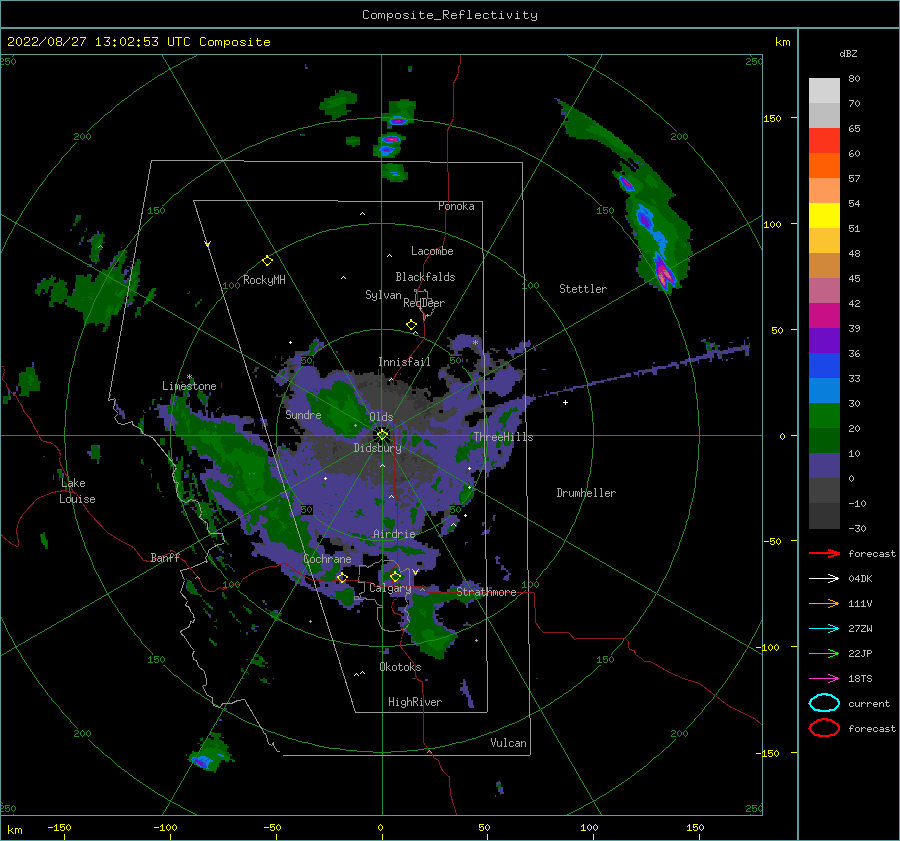Click the ThreeHills label
This screenshot has height=841, width=900.
[503, 437]
